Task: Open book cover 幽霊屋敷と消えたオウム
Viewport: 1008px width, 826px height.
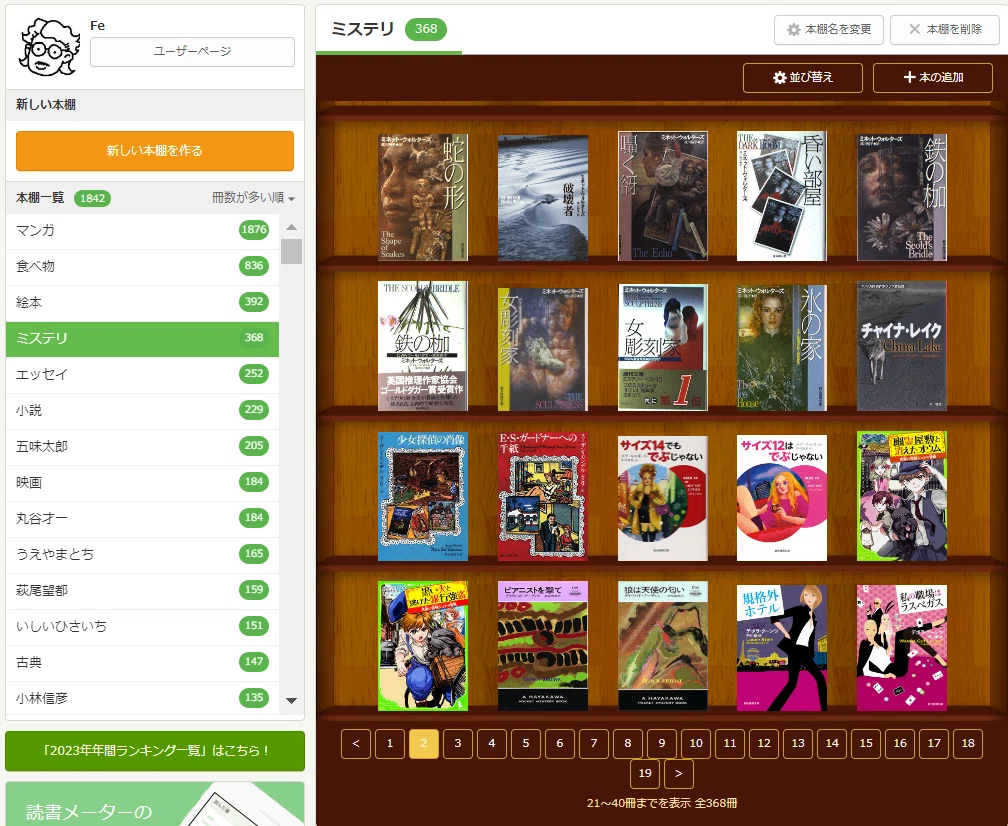Action: coord(902,496)
